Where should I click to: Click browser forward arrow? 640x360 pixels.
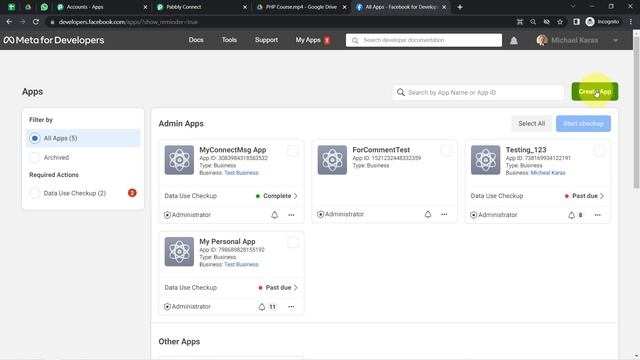[22, 22]
